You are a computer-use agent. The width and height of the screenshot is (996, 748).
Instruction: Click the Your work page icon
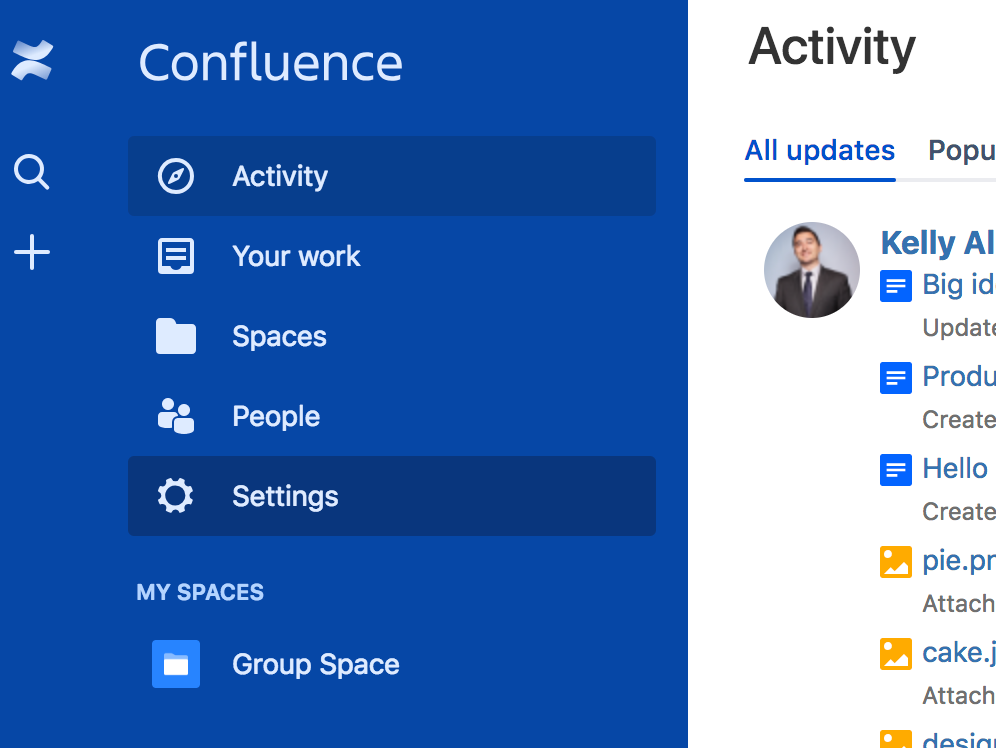click(176, 256)
